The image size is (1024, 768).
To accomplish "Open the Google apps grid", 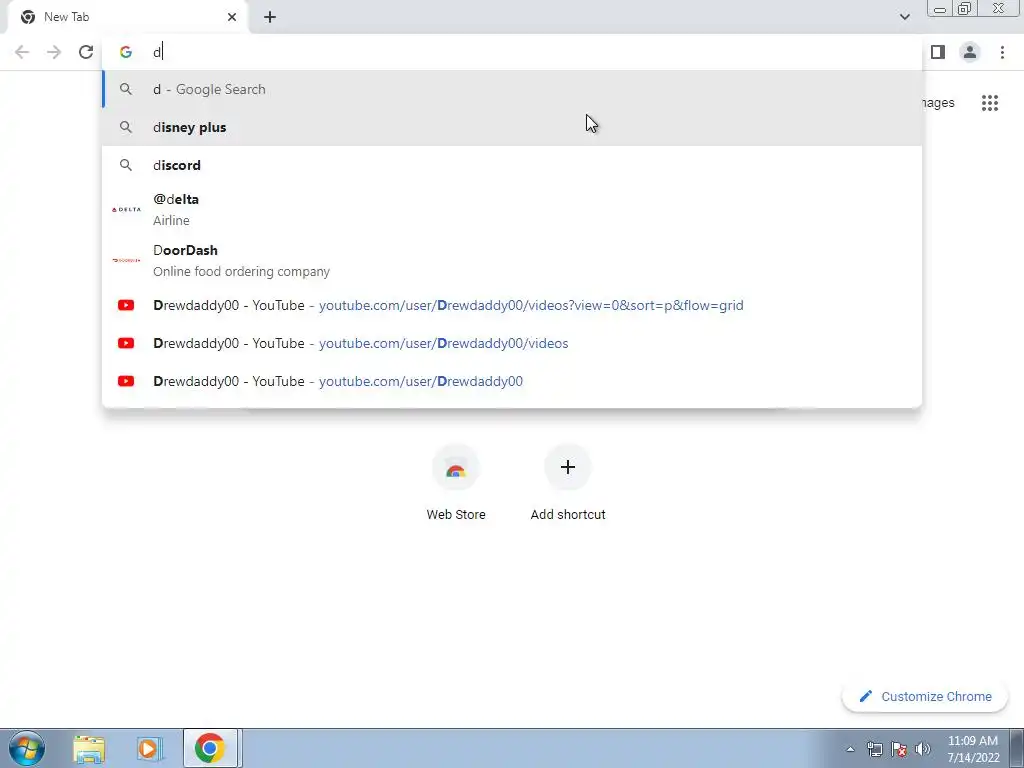I will [x=989, y=103].
